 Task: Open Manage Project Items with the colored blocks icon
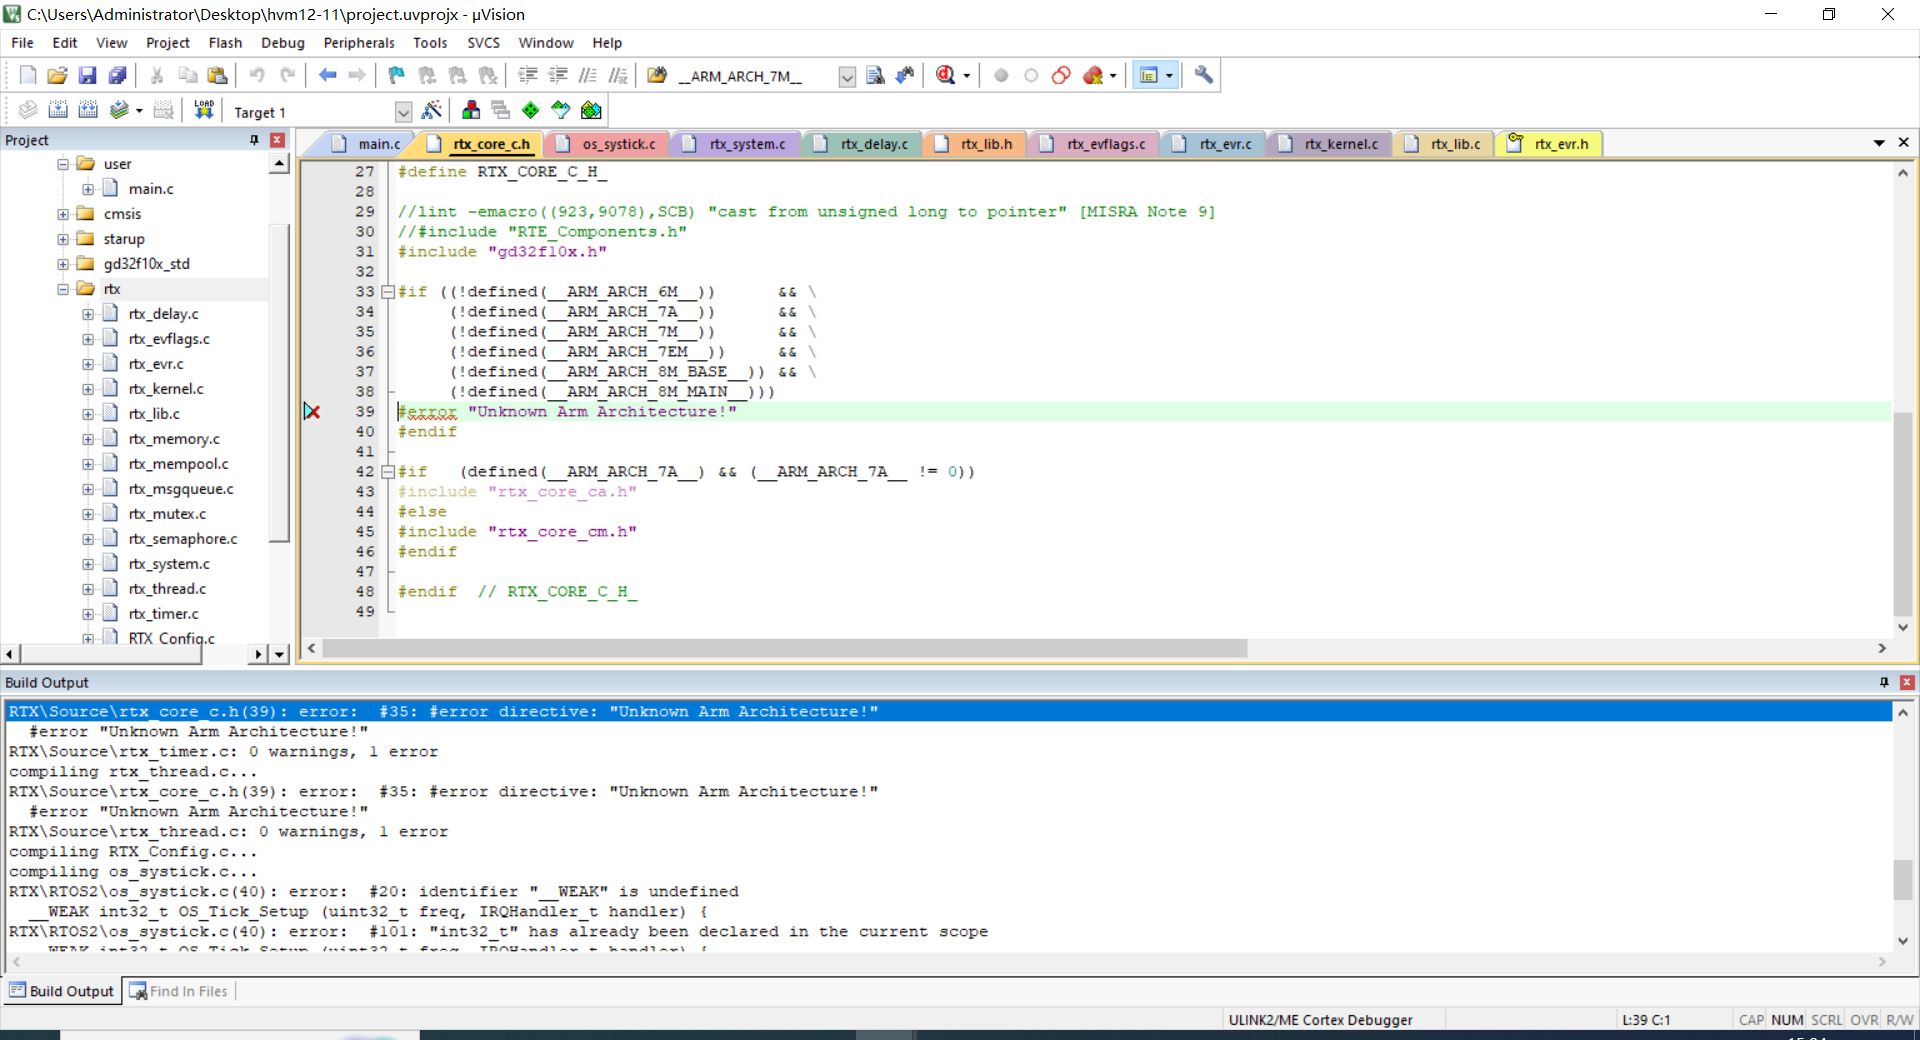(x=471, y=110)
